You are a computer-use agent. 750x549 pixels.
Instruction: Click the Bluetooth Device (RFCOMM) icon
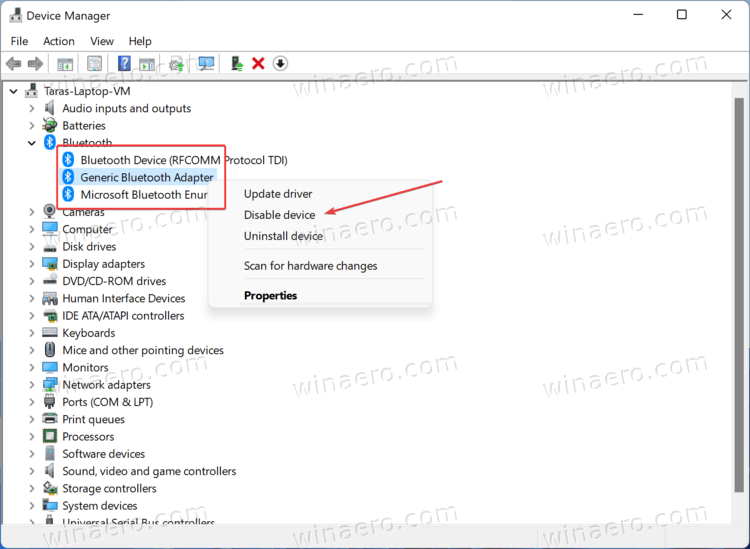pos(68,160)
